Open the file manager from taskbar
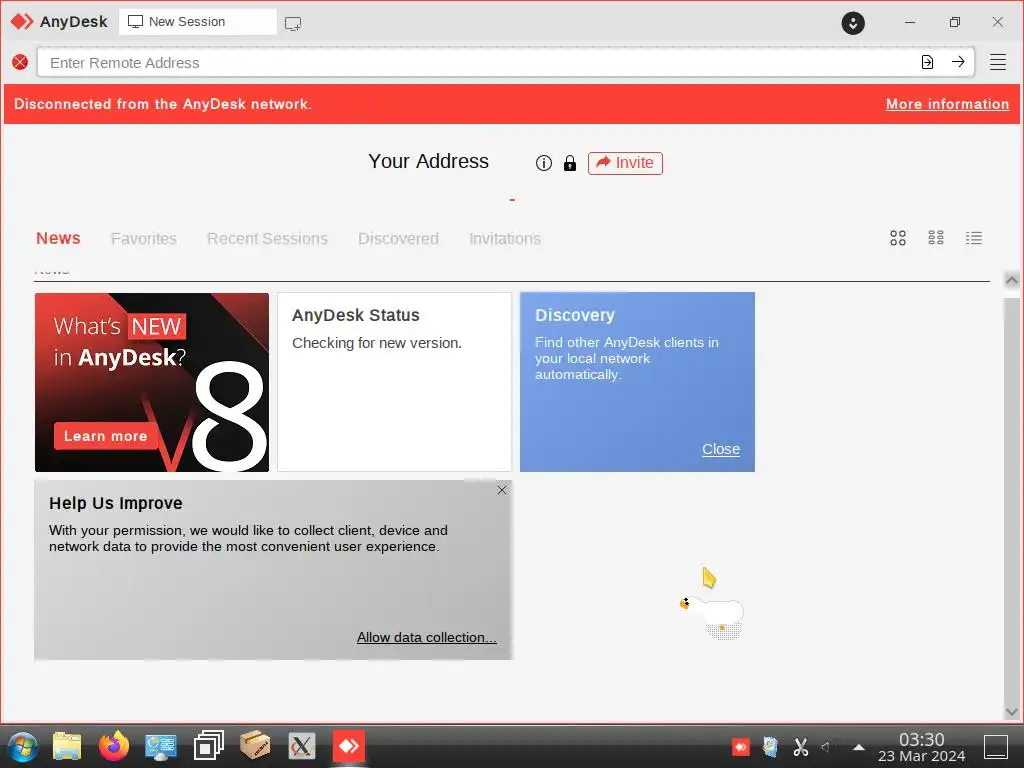Image resolution: width=1024 pixels, height=768 pixels. [x=67, y=746]
